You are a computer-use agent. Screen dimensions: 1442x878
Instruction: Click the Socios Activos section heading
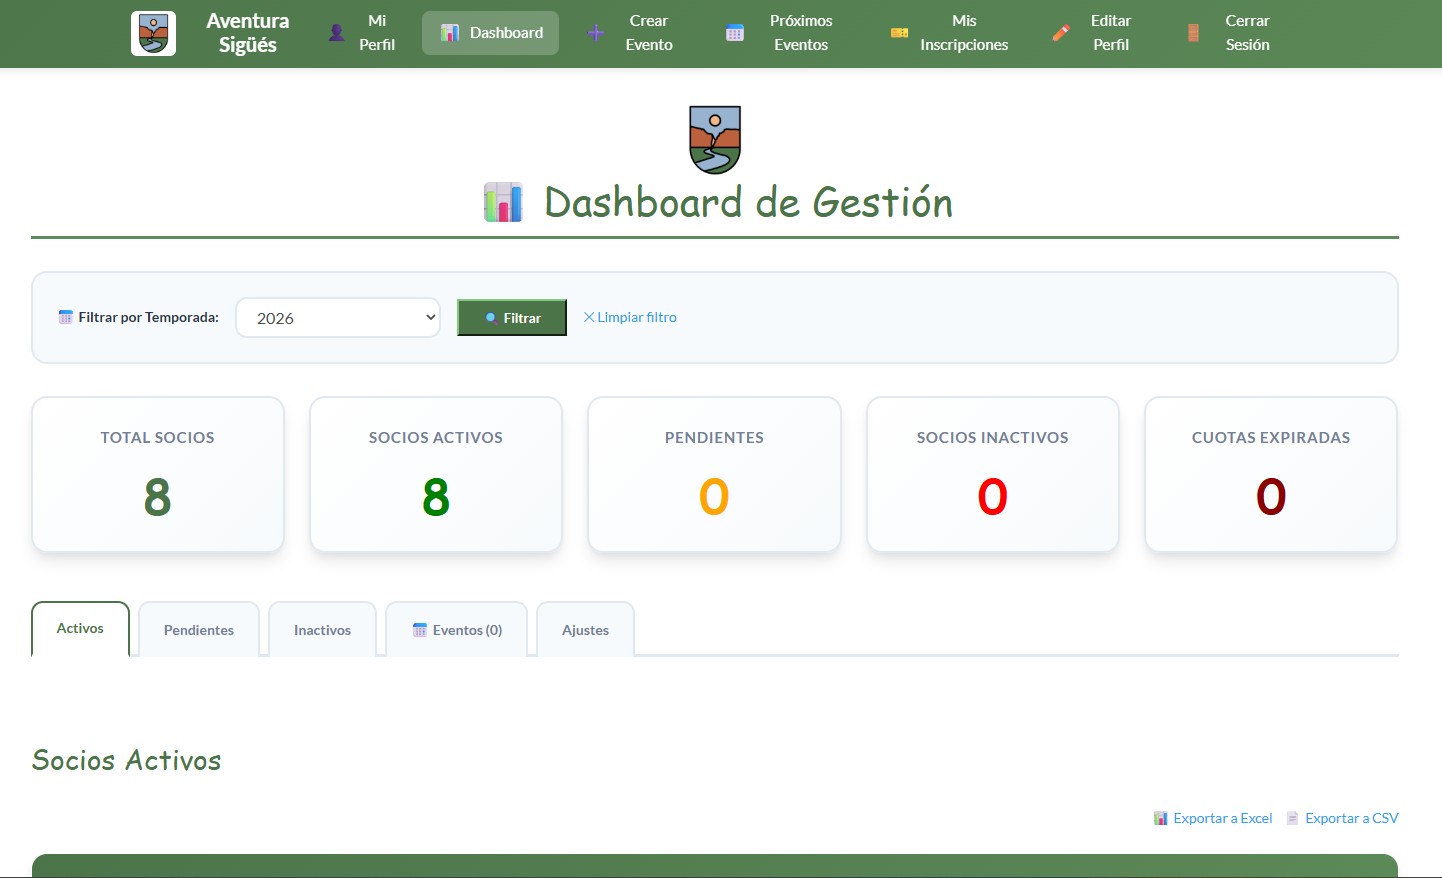coord(127,760)
